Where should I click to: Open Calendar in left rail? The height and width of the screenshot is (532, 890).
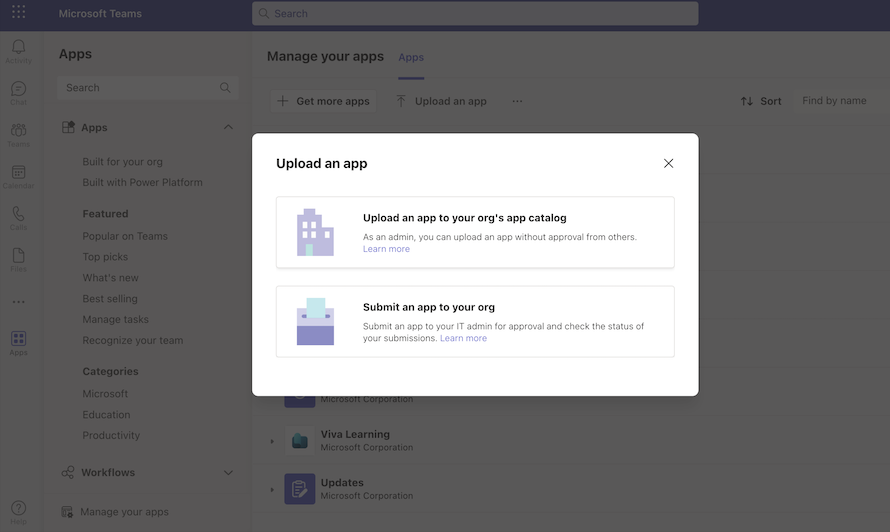coord(18,177)
